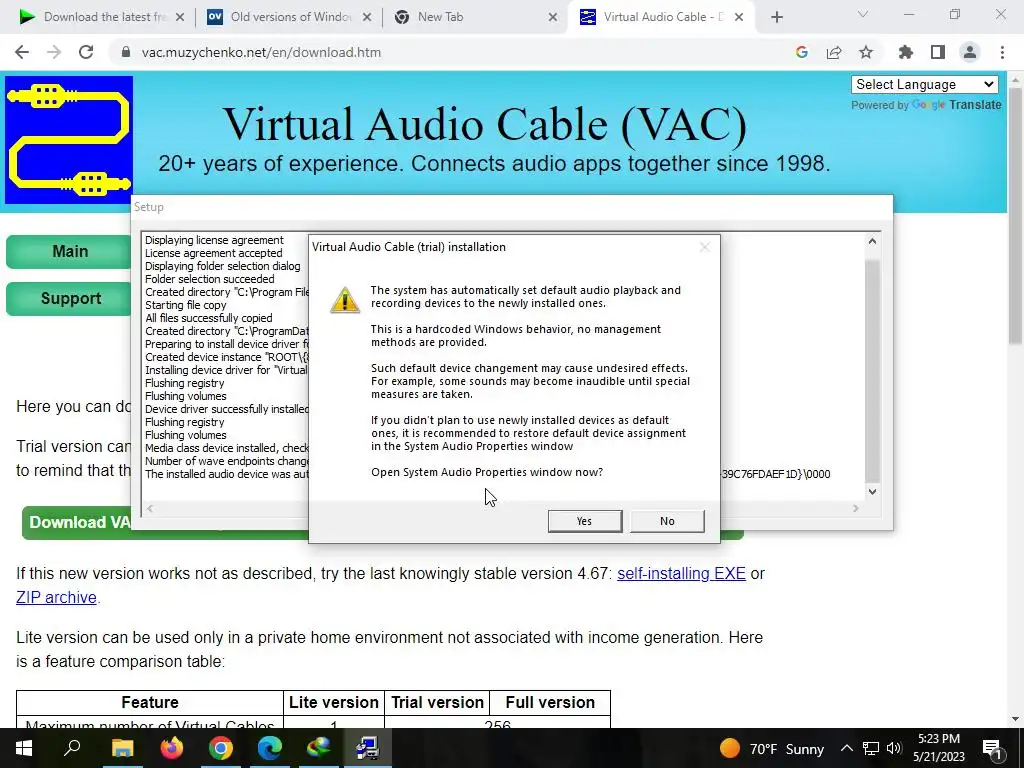The width and height of the screenshot is (1024, 768).
Task: Open the 70°F Sunny weather widget
Action: [x=772, y=748]
